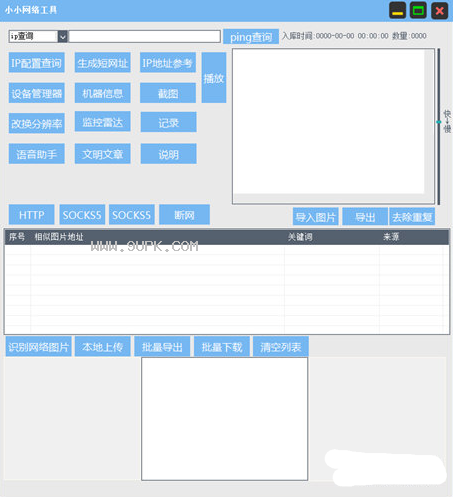Click the image preview box below 批量导出
453x497 pixels.
(x=224, y=419)
